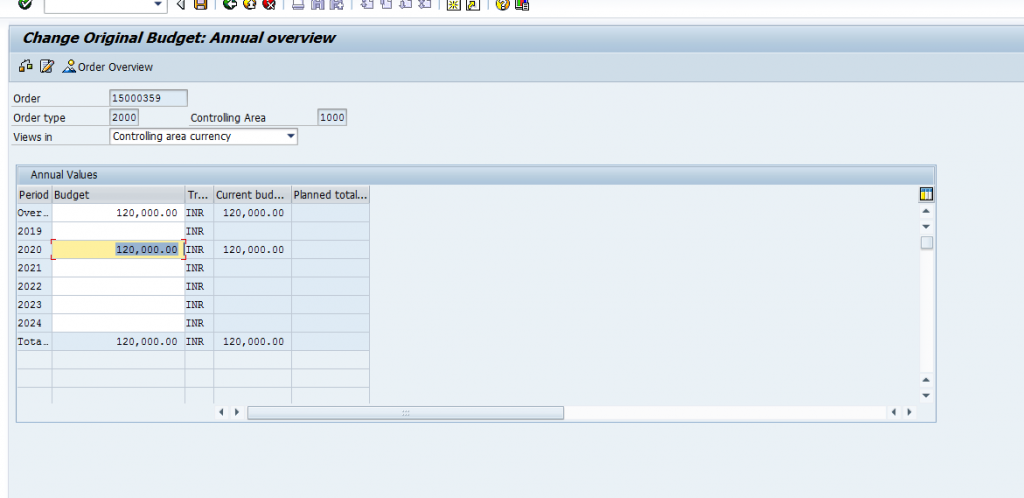Go to the previous page icon
This screenshot has width=1024, height=498.
click(x=386, y=4)
